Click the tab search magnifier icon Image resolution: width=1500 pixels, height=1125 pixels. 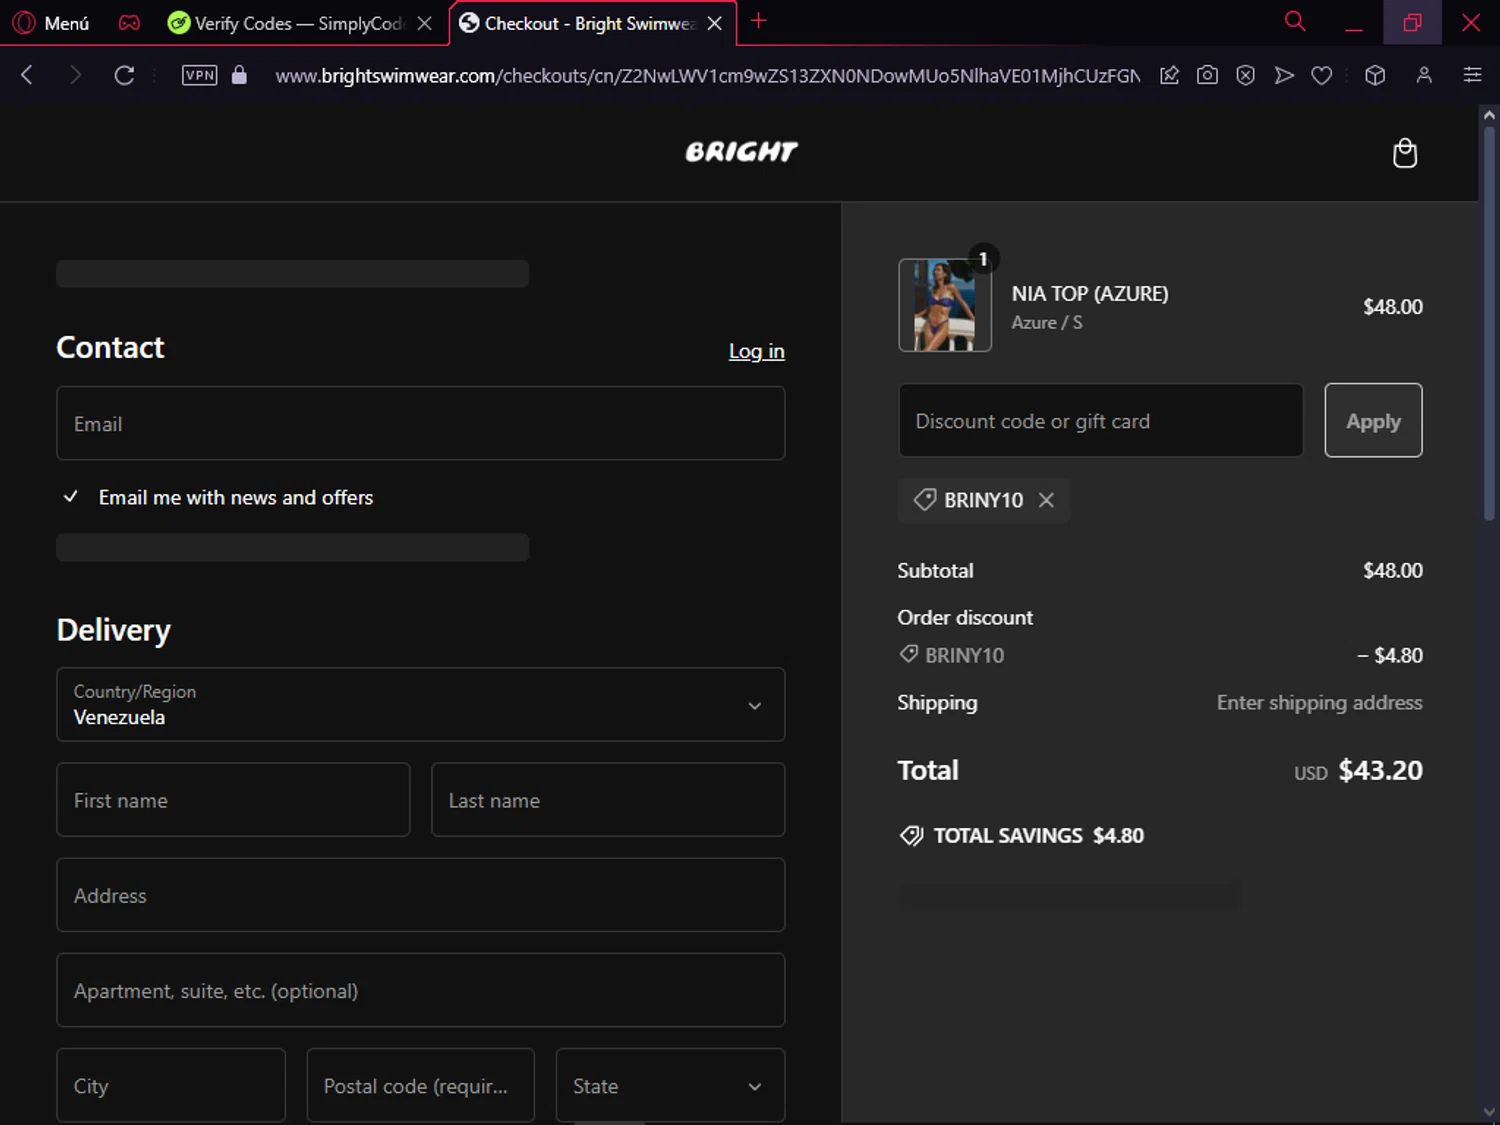pos(1295,22)
